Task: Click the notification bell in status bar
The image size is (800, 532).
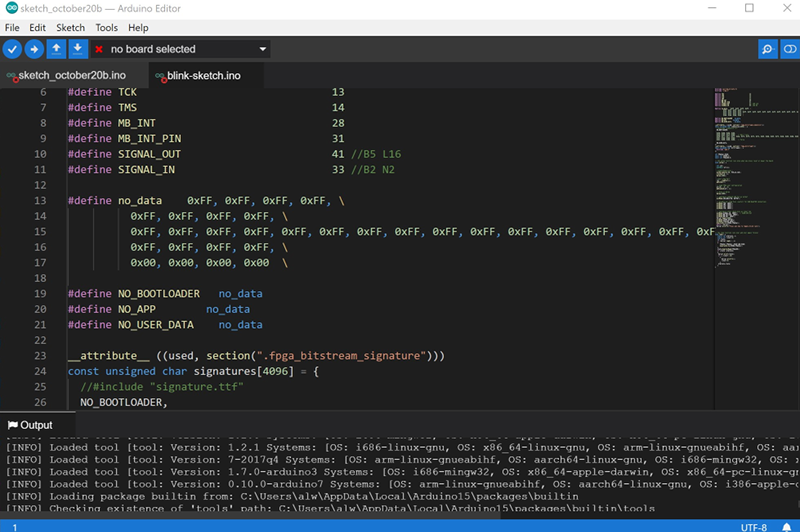Action: pos(786,526)
